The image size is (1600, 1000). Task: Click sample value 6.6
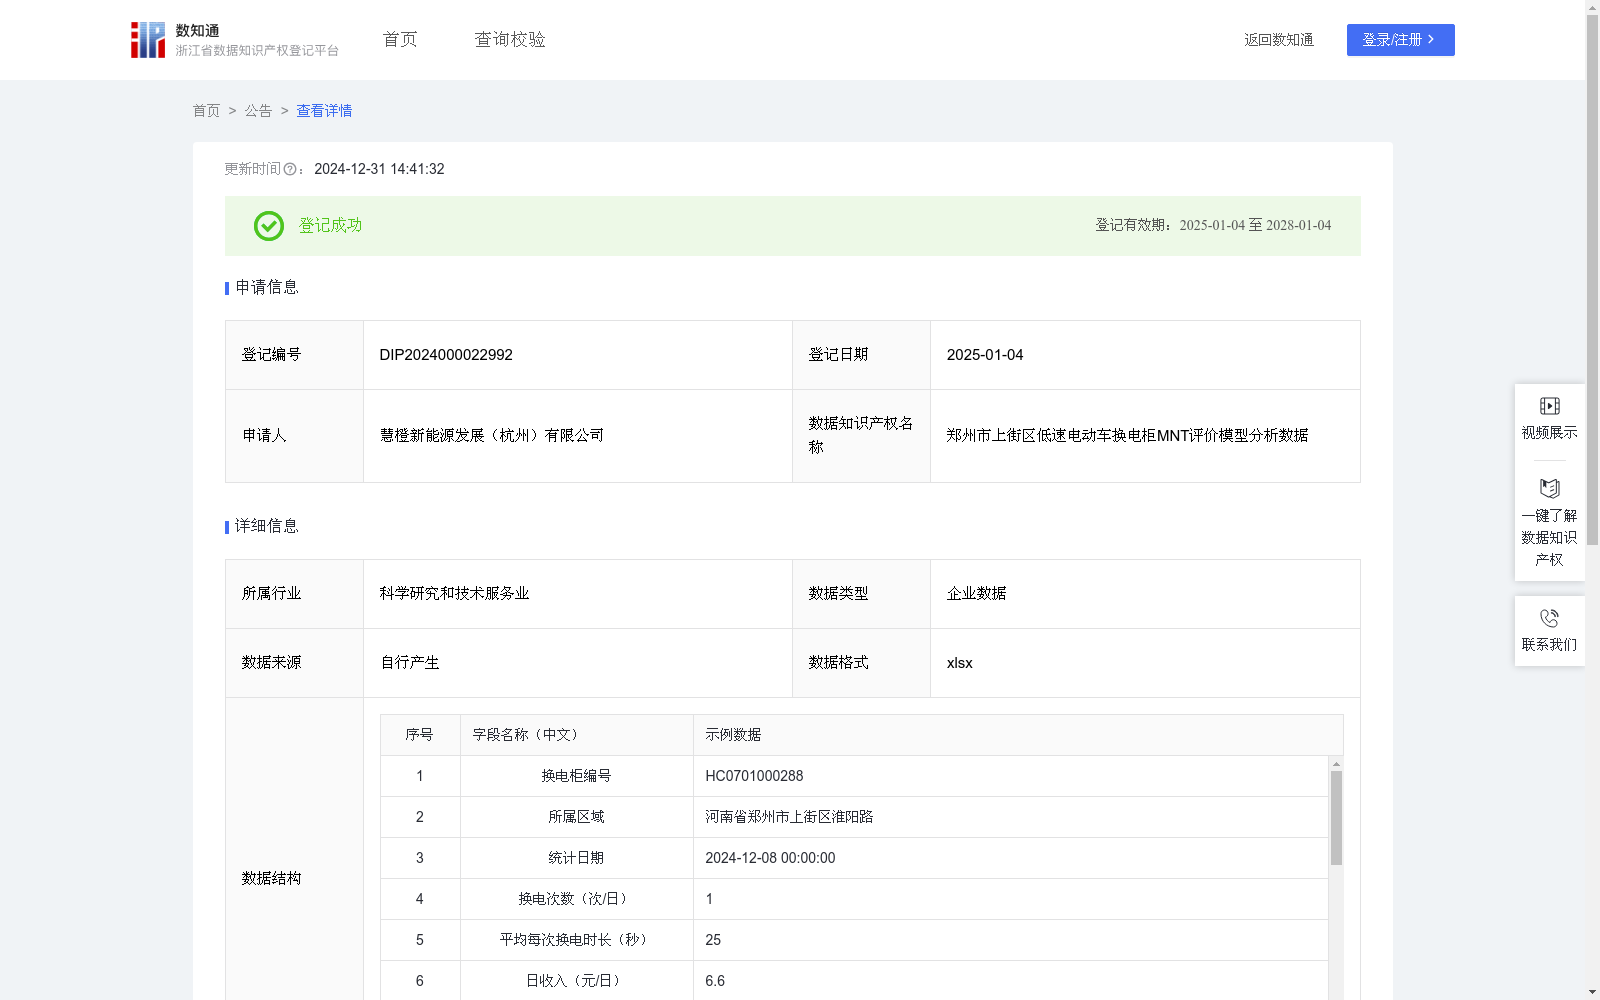(715, 981)
